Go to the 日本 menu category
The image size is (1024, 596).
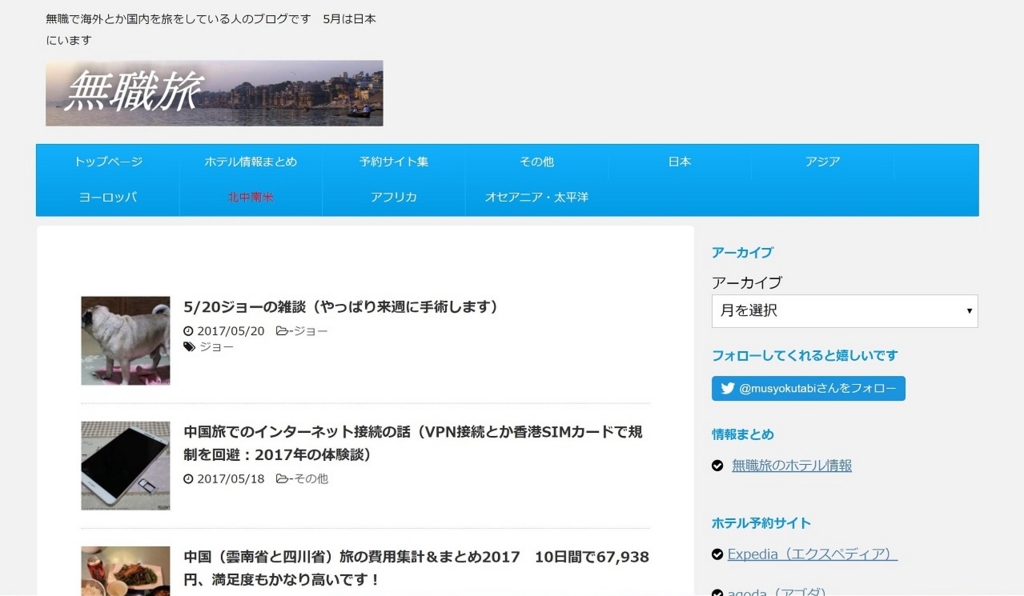pos(680,162)
